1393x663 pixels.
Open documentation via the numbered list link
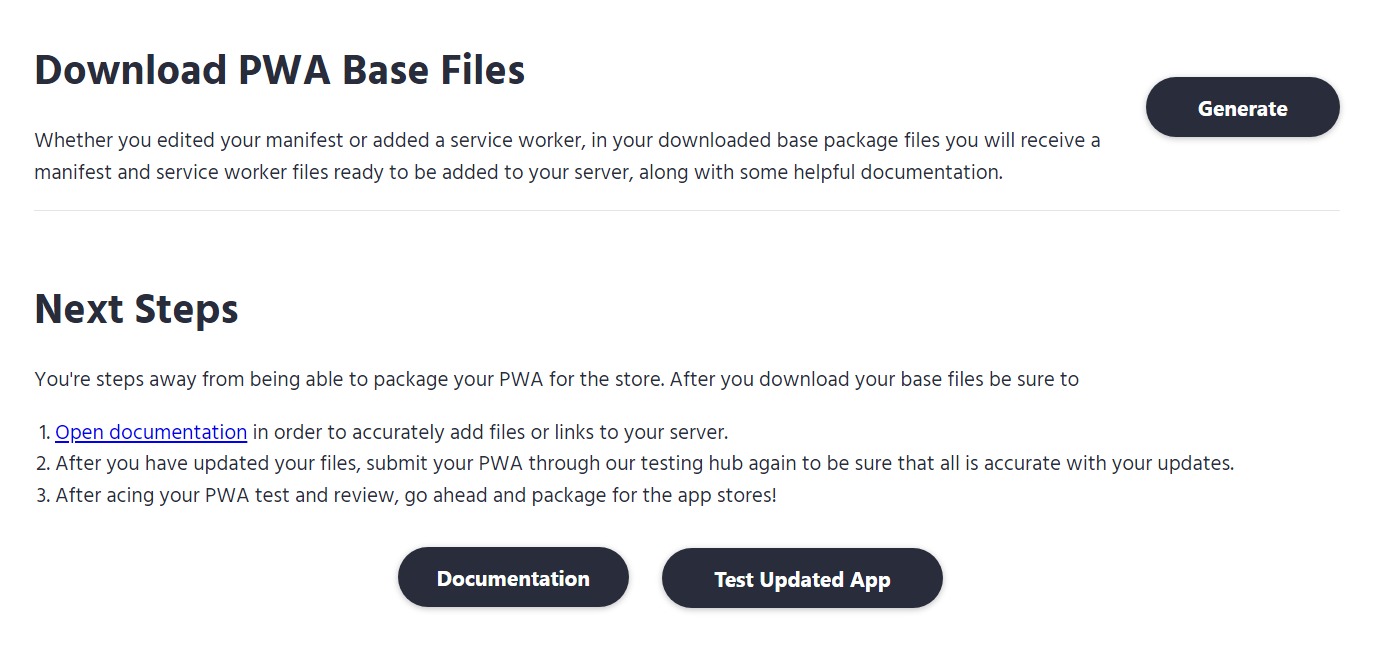click(151, 431)
